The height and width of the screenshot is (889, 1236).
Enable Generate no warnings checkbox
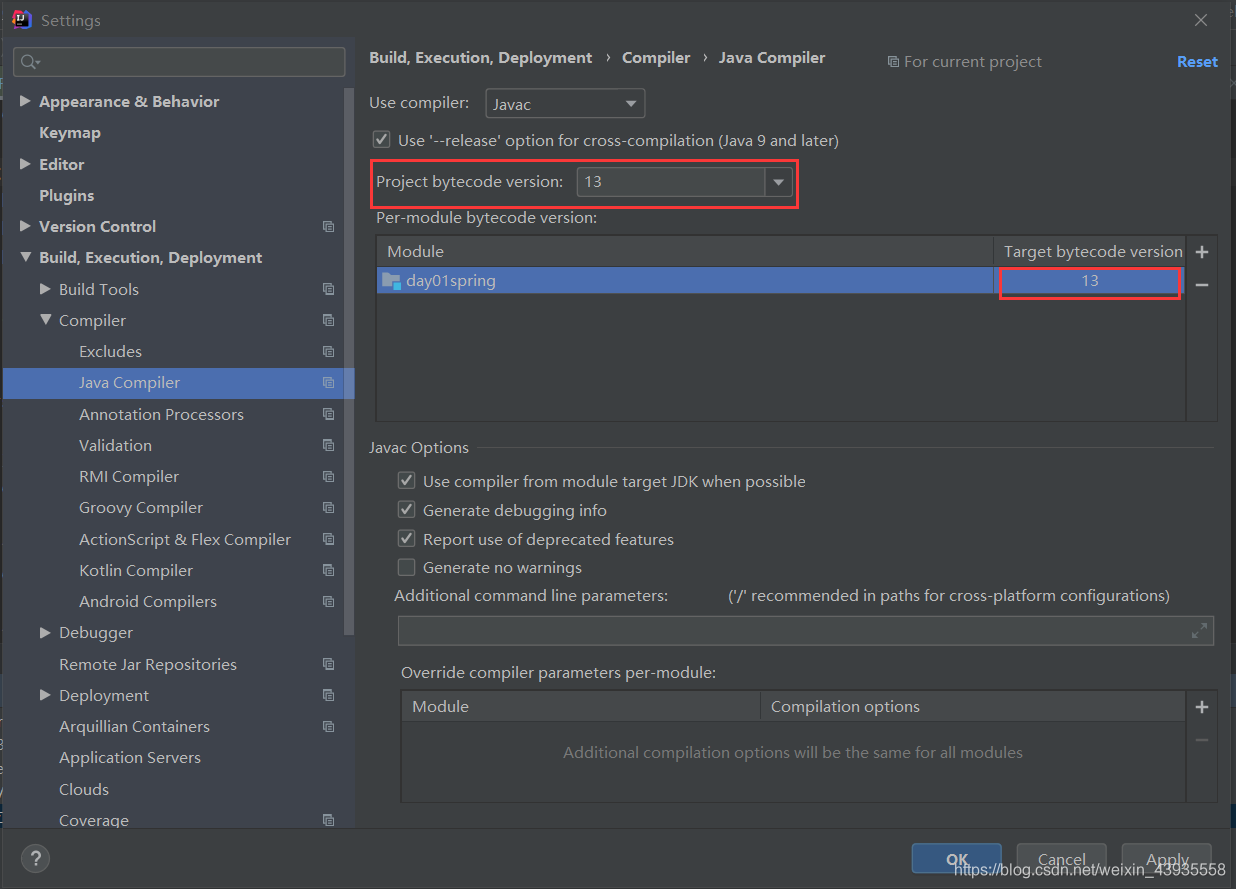pos(406,567)
